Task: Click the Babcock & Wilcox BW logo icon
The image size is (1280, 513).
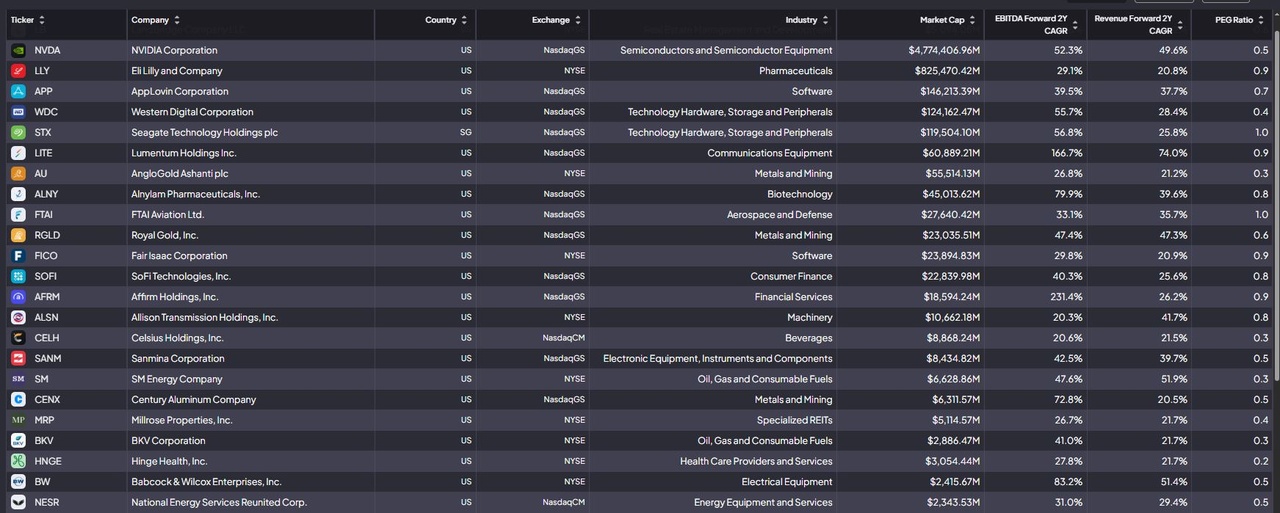Action: (18, 482)
